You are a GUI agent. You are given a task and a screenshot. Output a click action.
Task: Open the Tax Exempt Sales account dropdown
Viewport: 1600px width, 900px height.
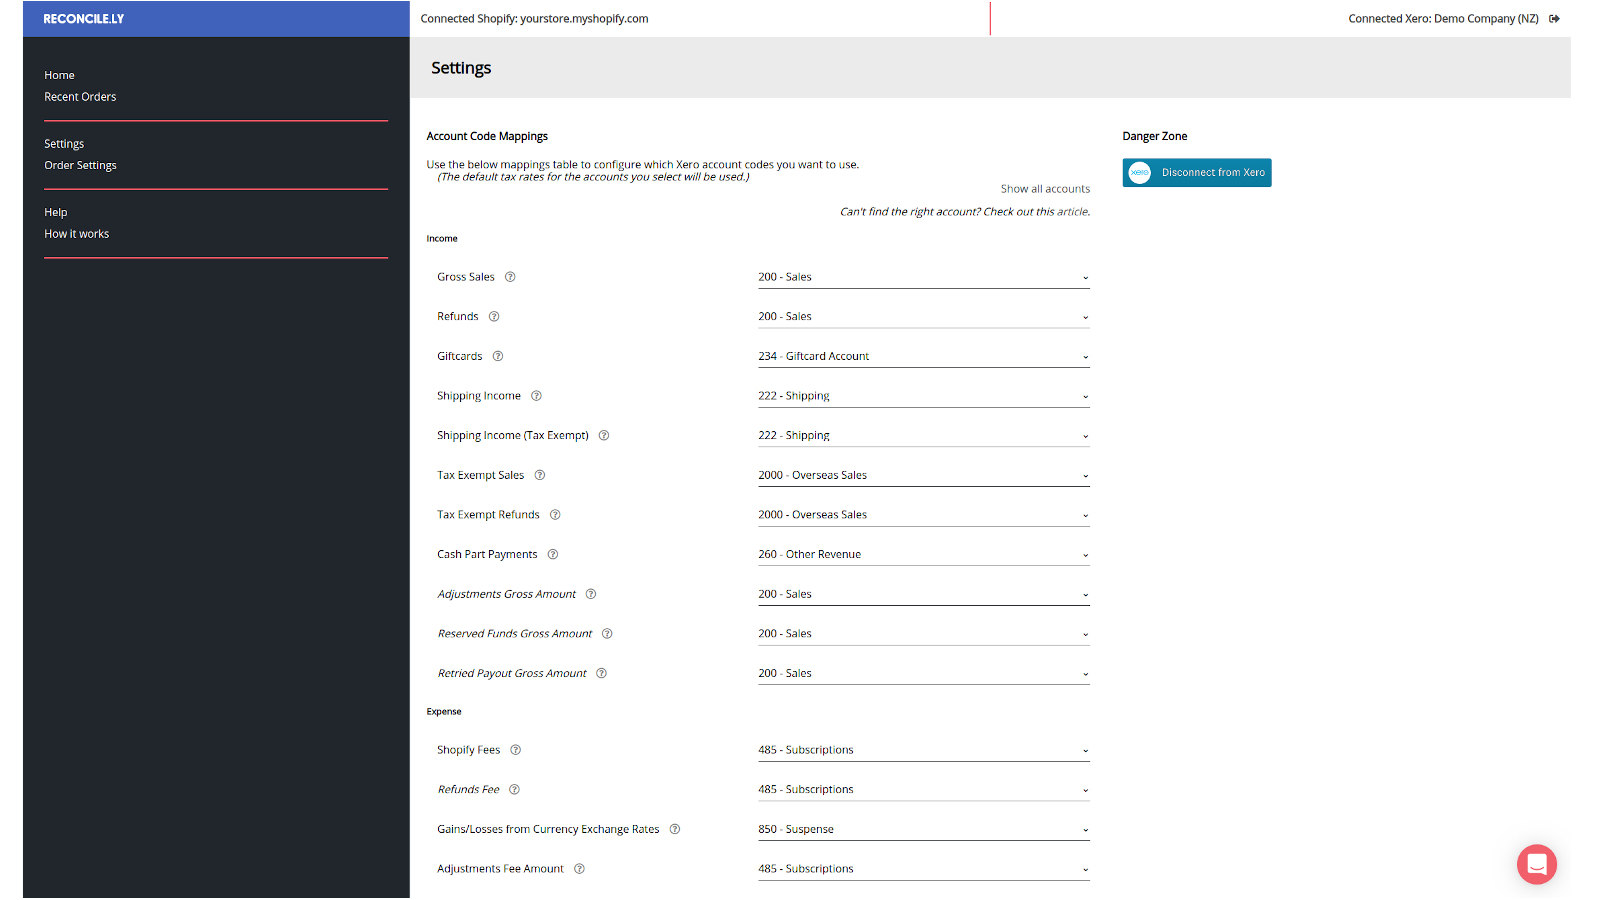923,475
